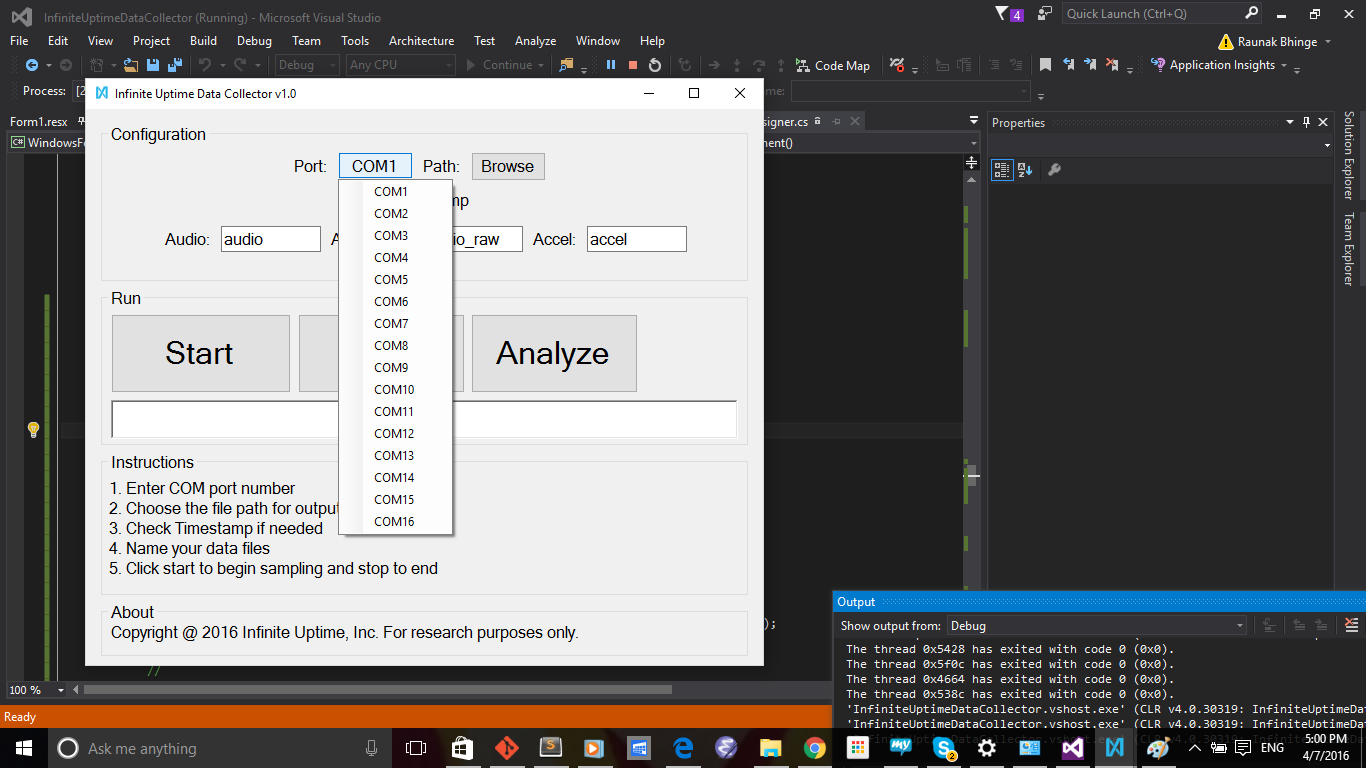
Task: Click the Property Pages wrench icon
Action: (1054, 170)
